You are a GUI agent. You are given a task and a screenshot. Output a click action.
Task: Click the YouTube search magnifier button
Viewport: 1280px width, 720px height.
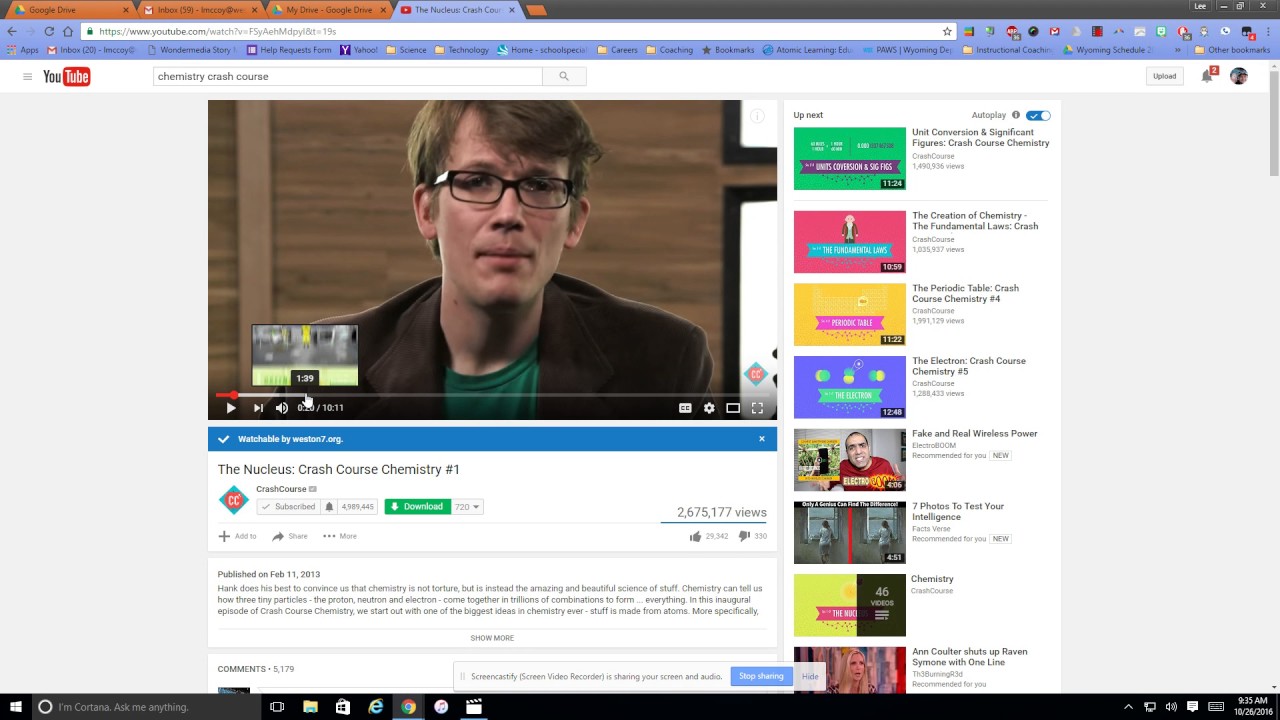pos(564,76)
